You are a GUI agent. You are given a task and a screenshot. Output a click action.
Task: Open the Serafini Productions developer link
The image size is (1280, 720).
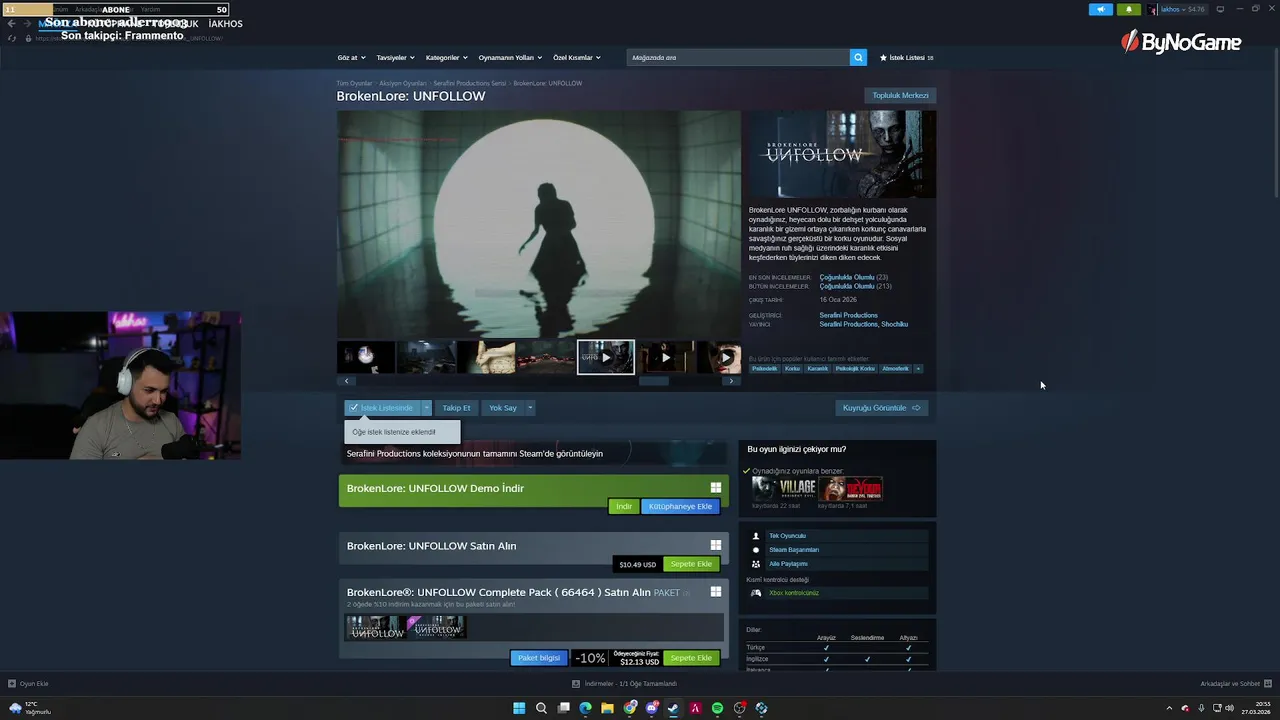click(x=848, y=315)
